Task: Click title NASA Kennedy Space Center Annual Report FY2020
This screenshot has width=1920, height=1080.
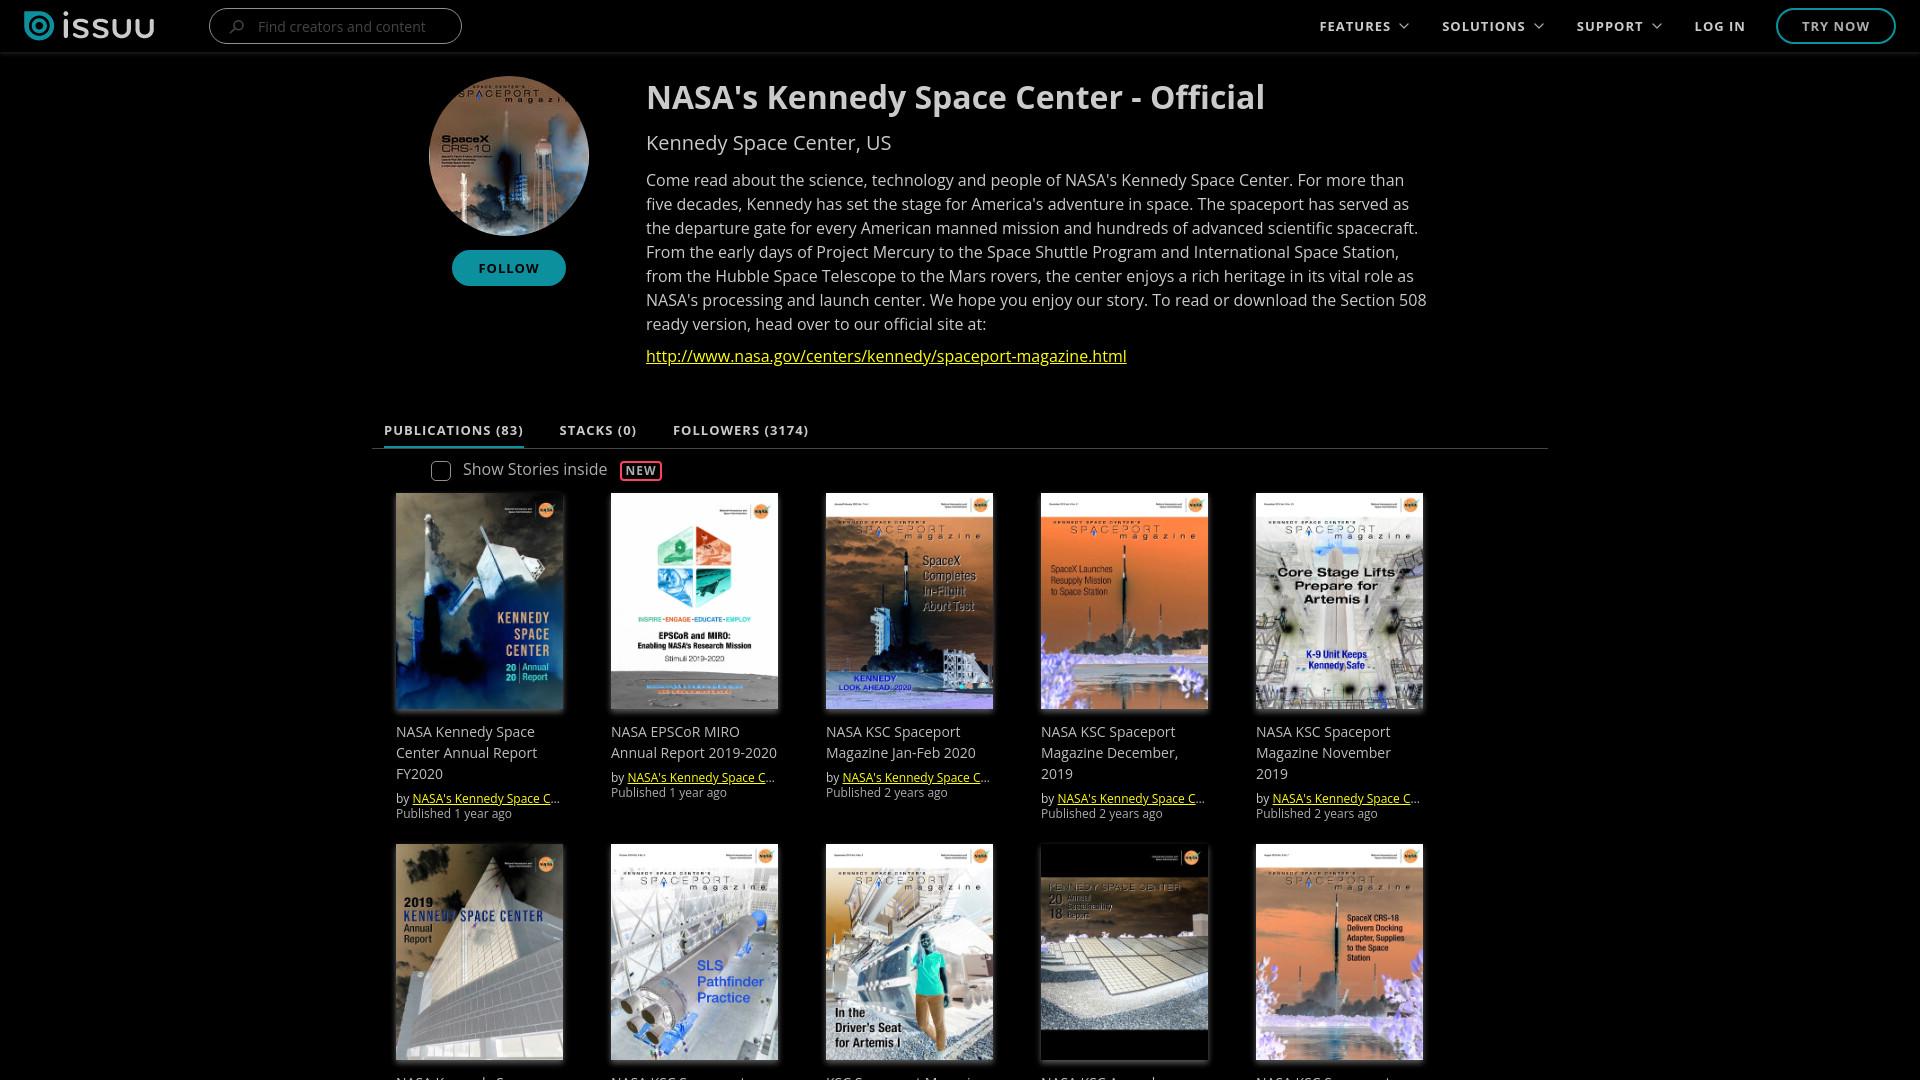Action: coord(467,753)
